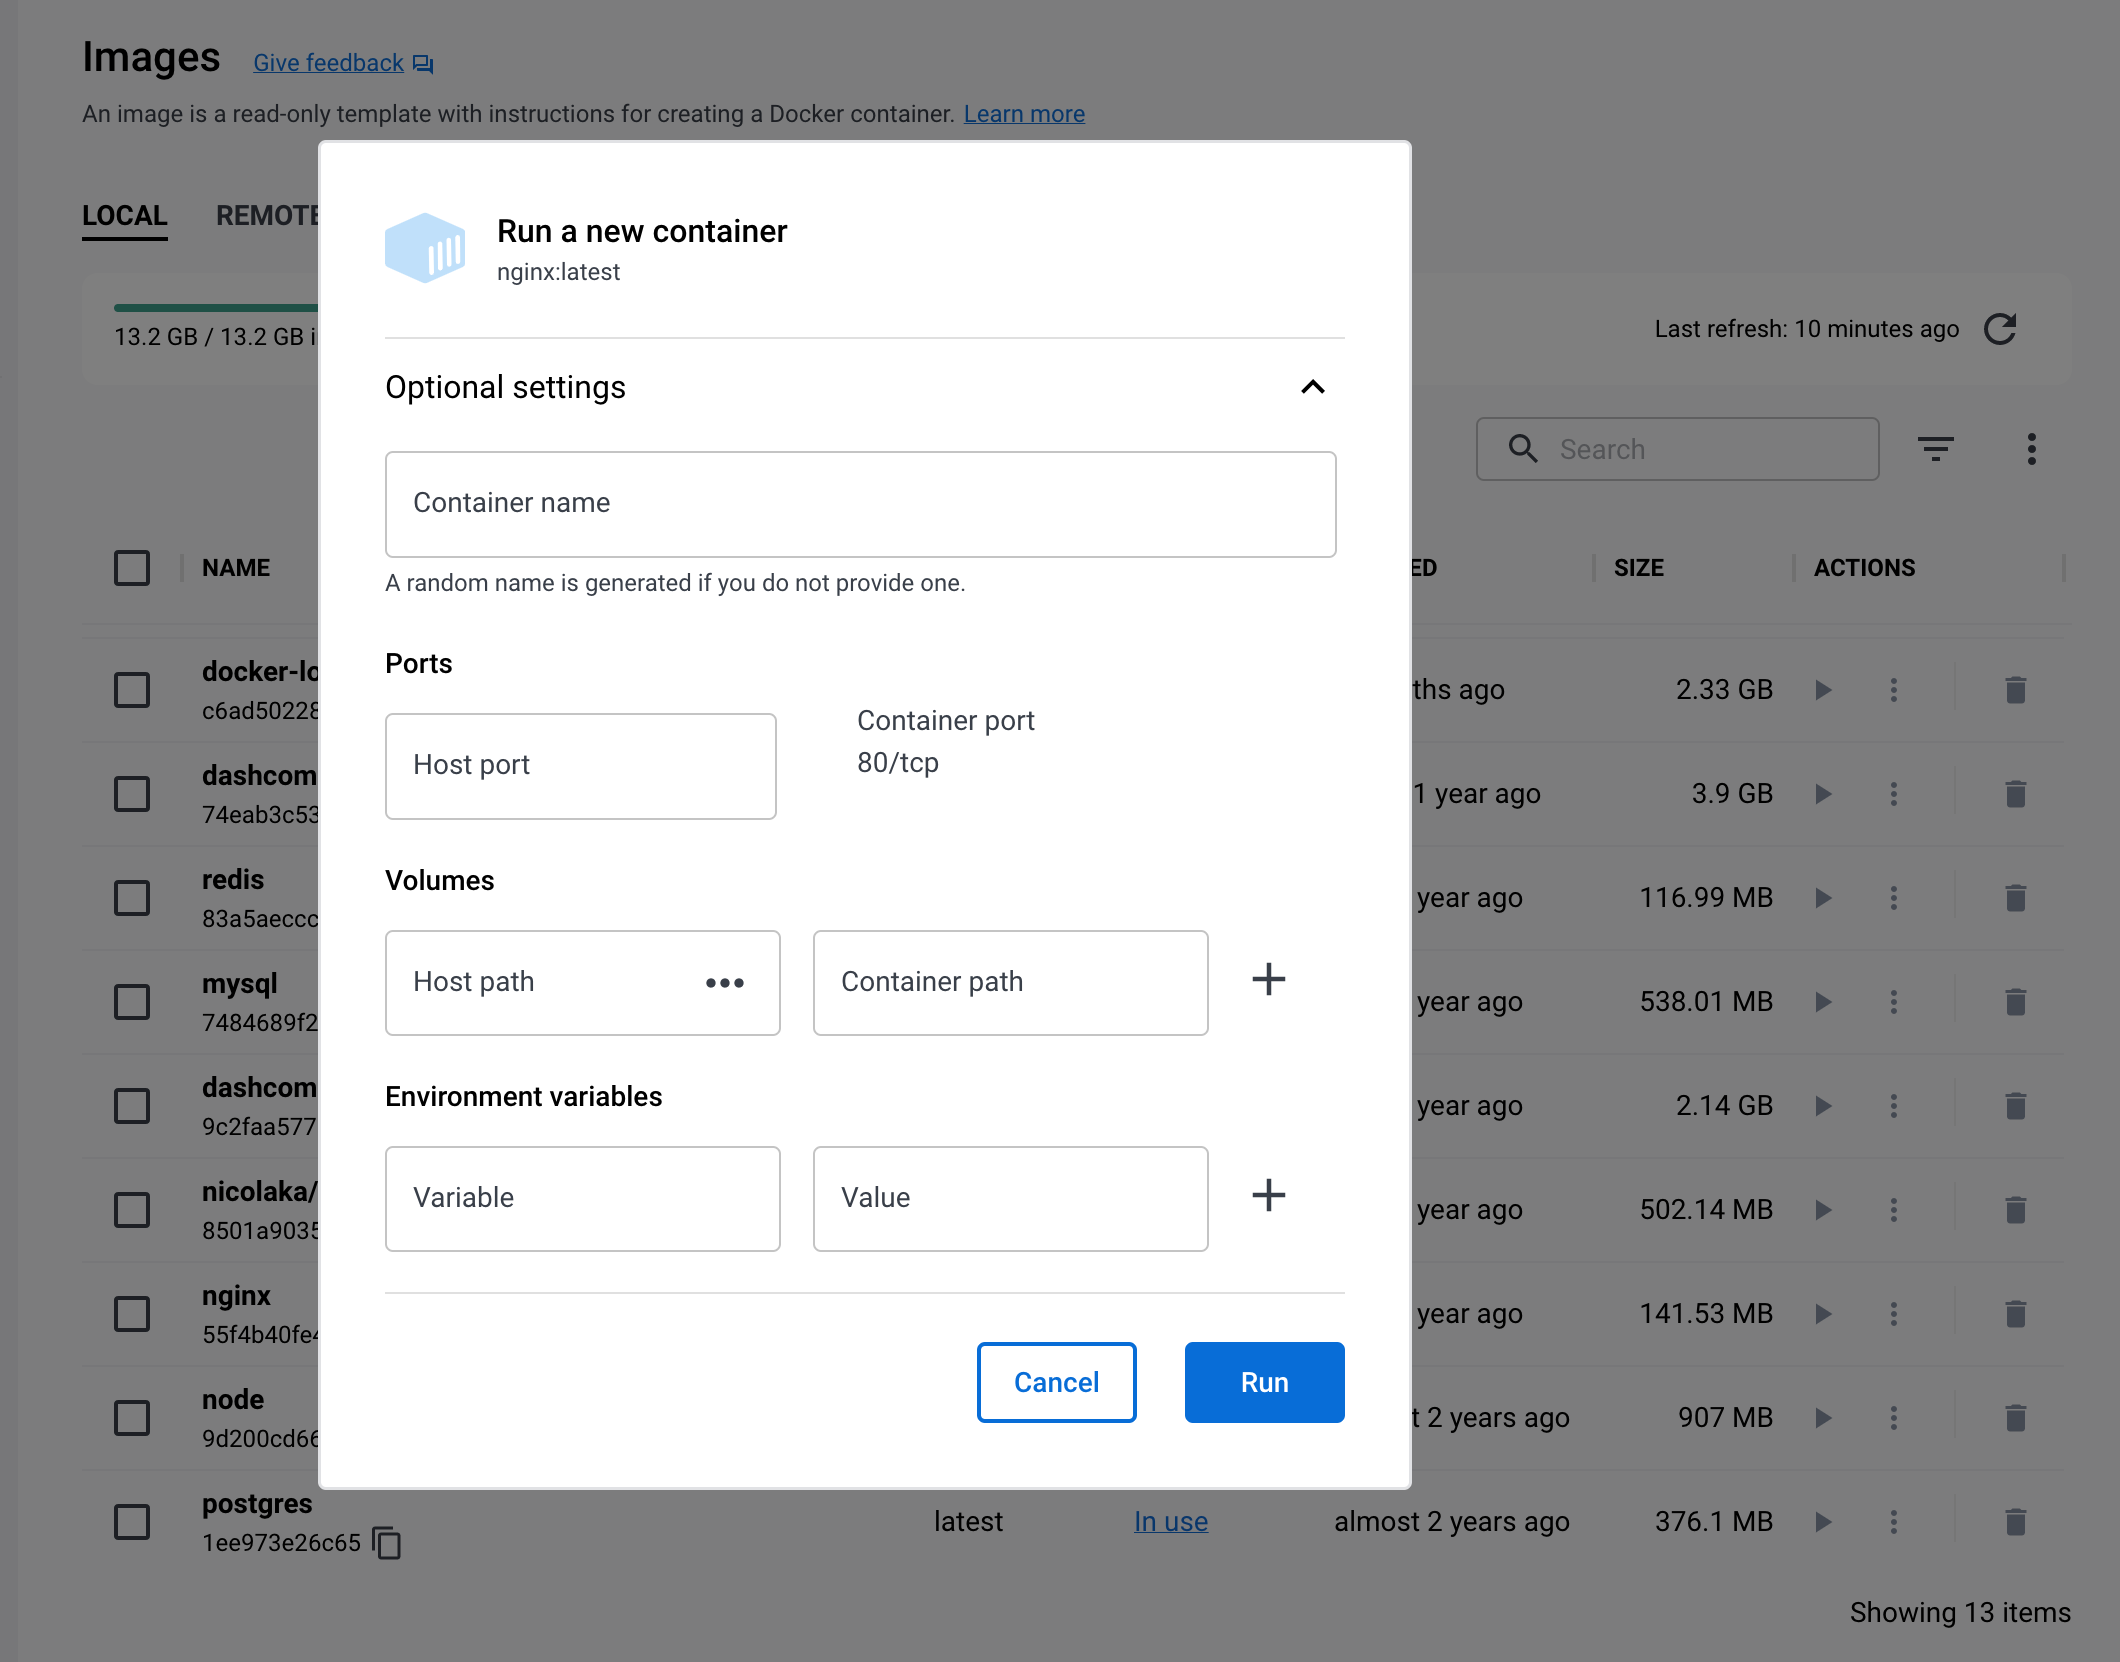The image size is (2120, 1662).
Task: Copy the postgres image ID
Action: pyautogui.click(x=387, y=1543)
